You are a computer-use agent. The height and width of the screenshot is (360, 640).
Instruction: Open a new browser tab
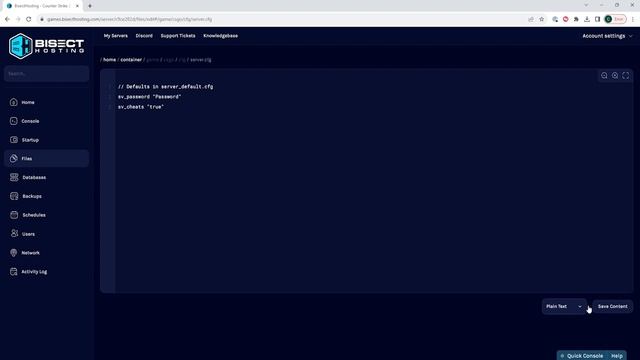point(90,6)
